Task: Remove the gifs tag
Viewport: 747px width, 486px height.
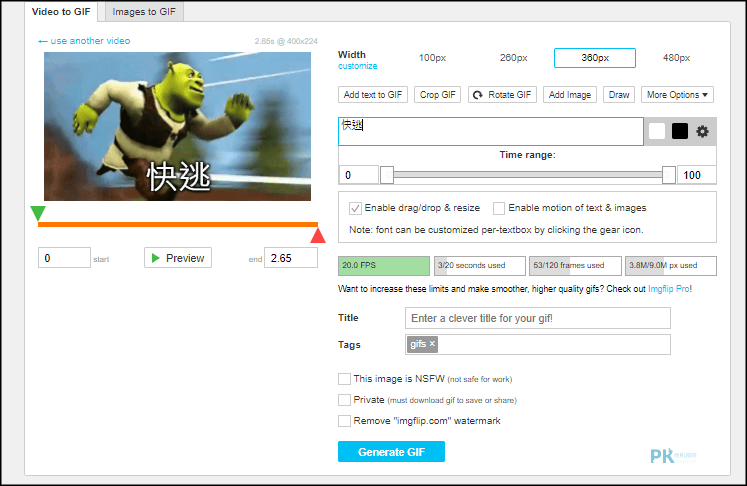Action: click(x=432, y=344)
